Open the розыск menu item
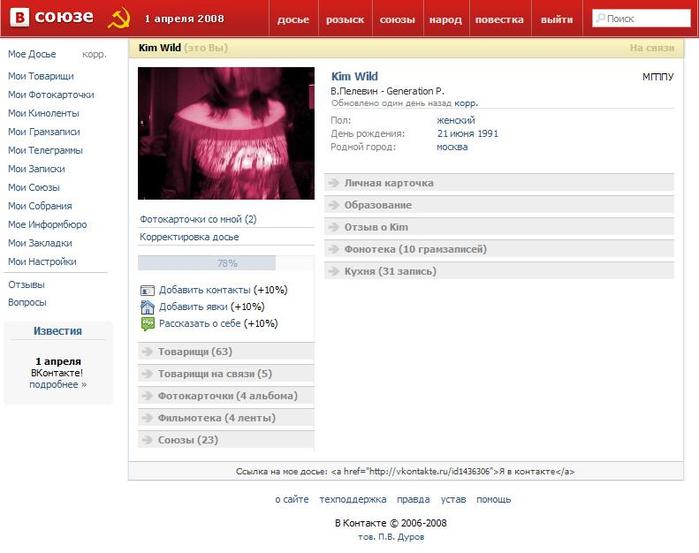 [345, 20]
